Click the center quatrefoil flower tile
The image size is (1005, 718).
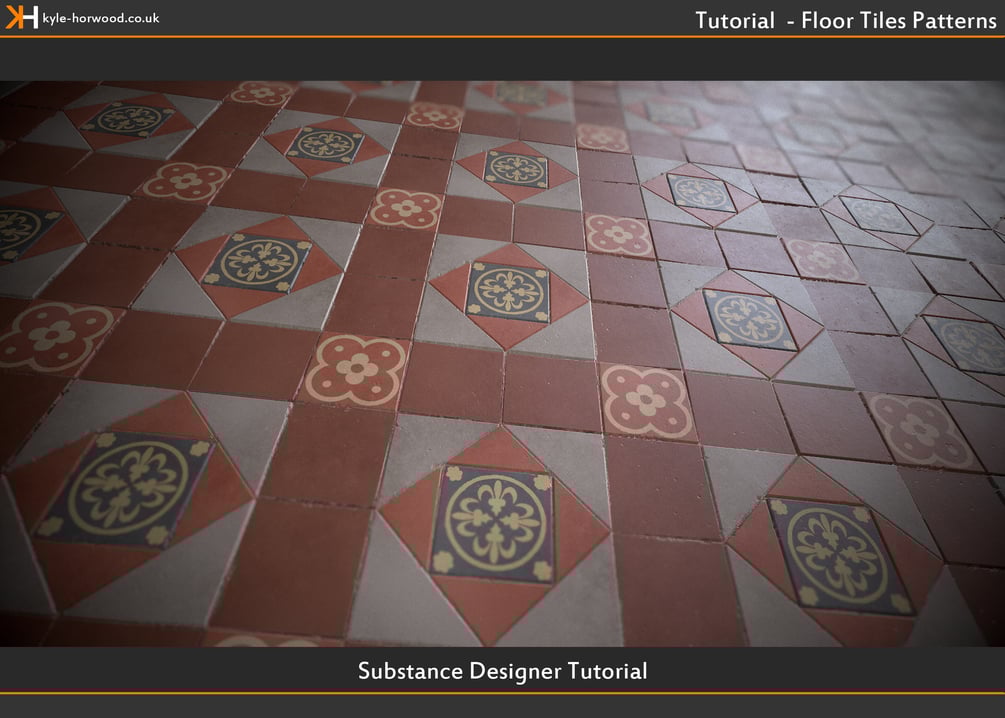[356, 370]
